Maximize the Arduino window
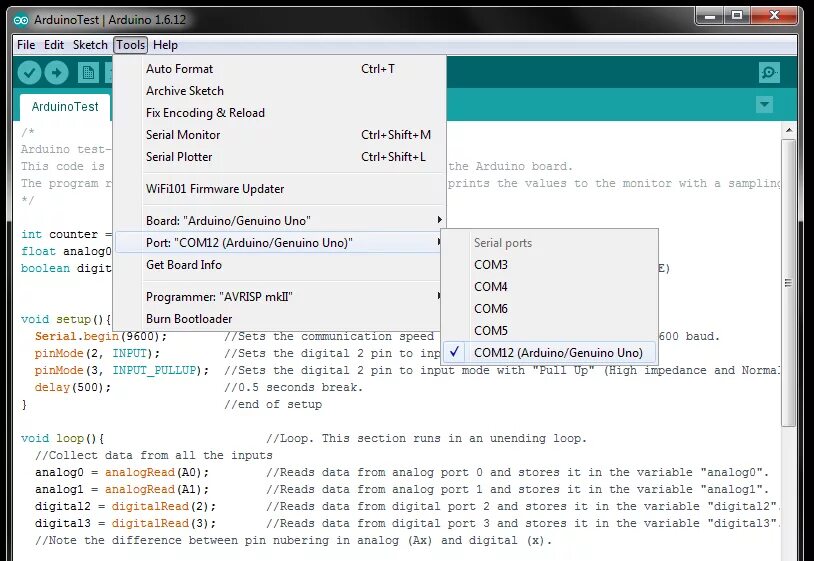 point(737,16)
